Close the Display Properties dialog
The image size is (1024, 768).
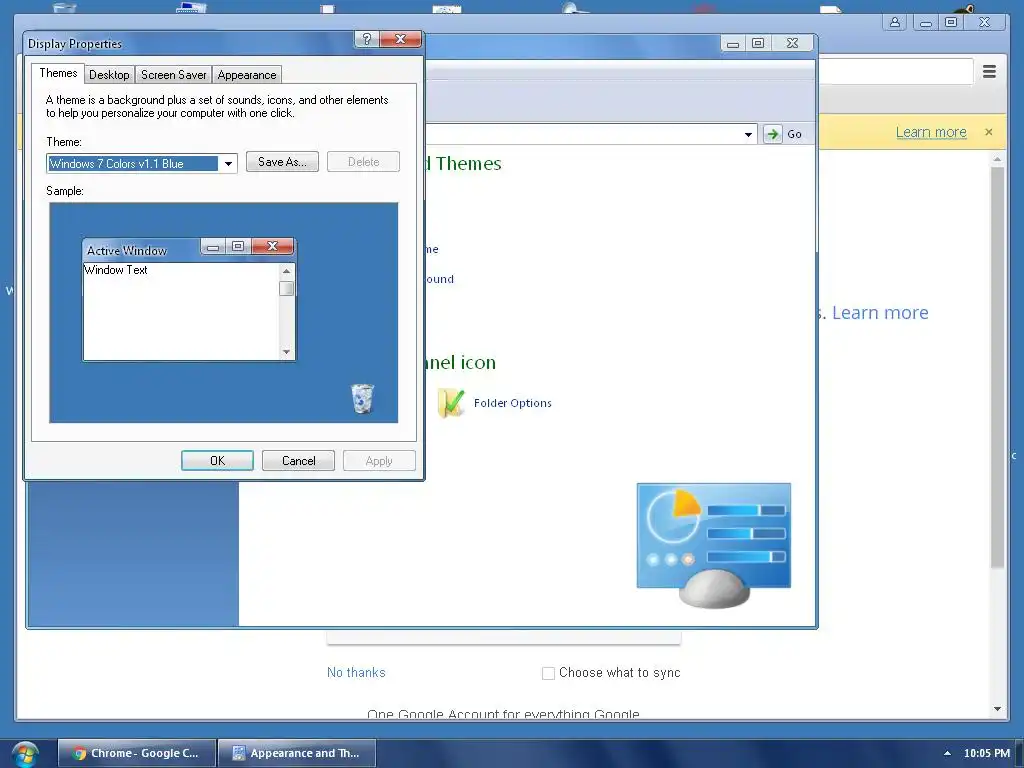coord(400,39)
